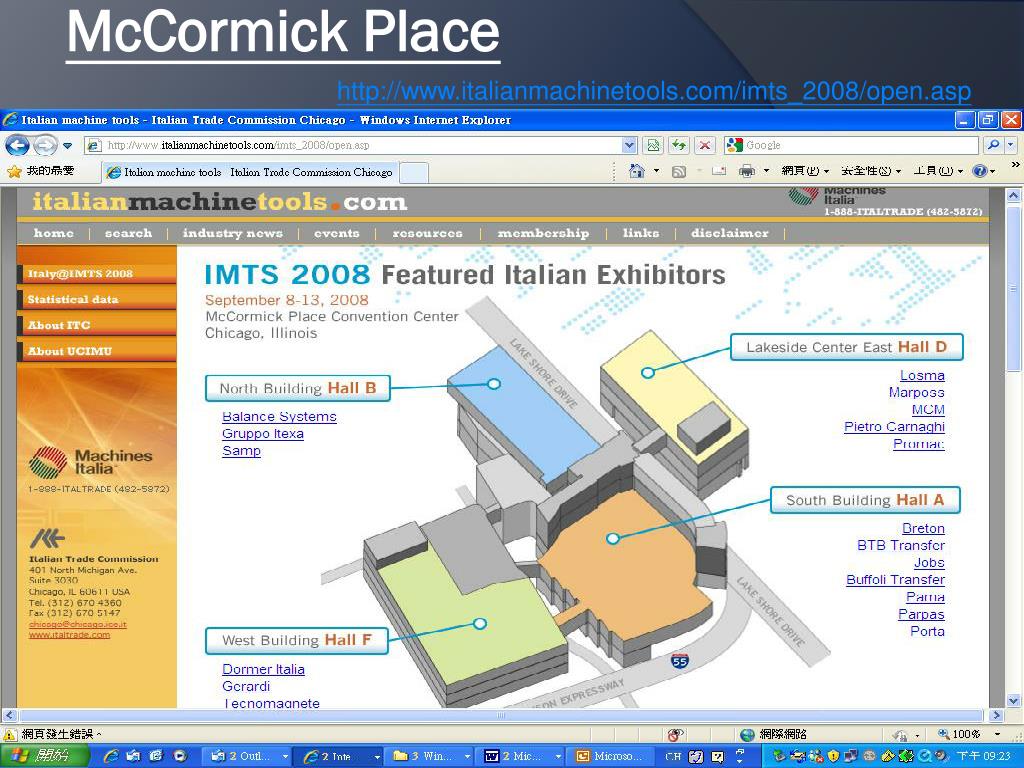1024x768 pixels.
Task: Open the Dormer Italia exhibitor link
Action: [263, 669]
